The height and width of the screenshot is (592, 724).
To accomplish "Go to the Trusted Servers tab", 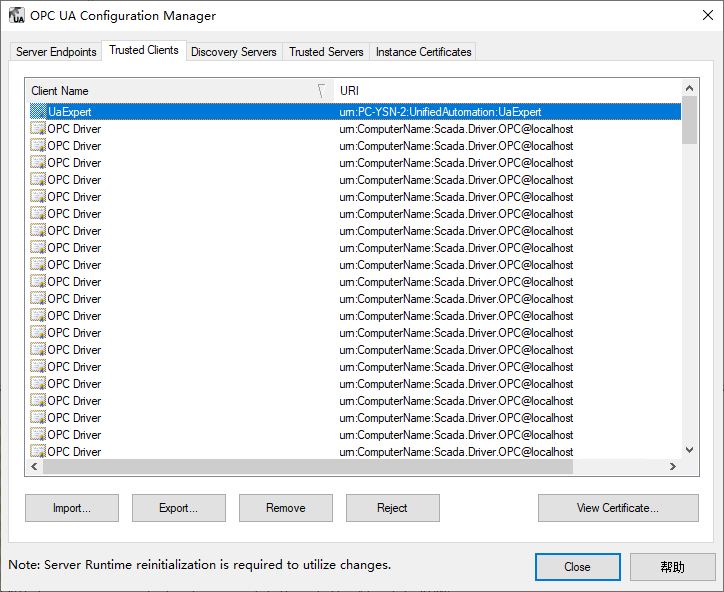I will coord(326,52).
